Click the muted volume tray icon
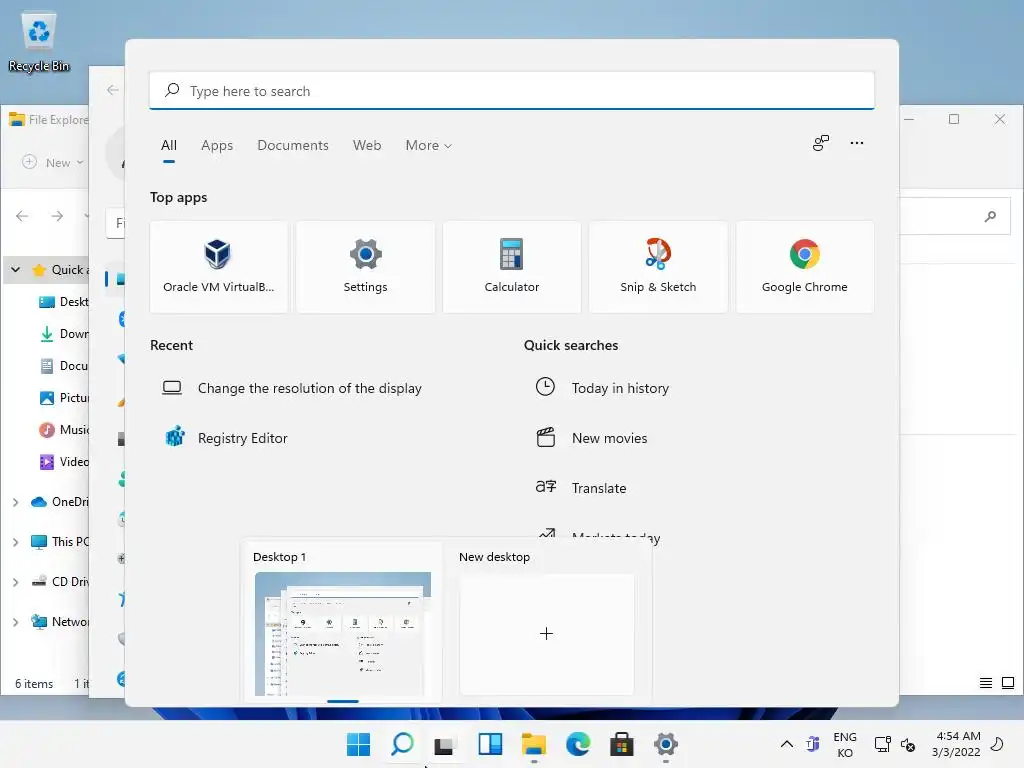 (908, 744)
